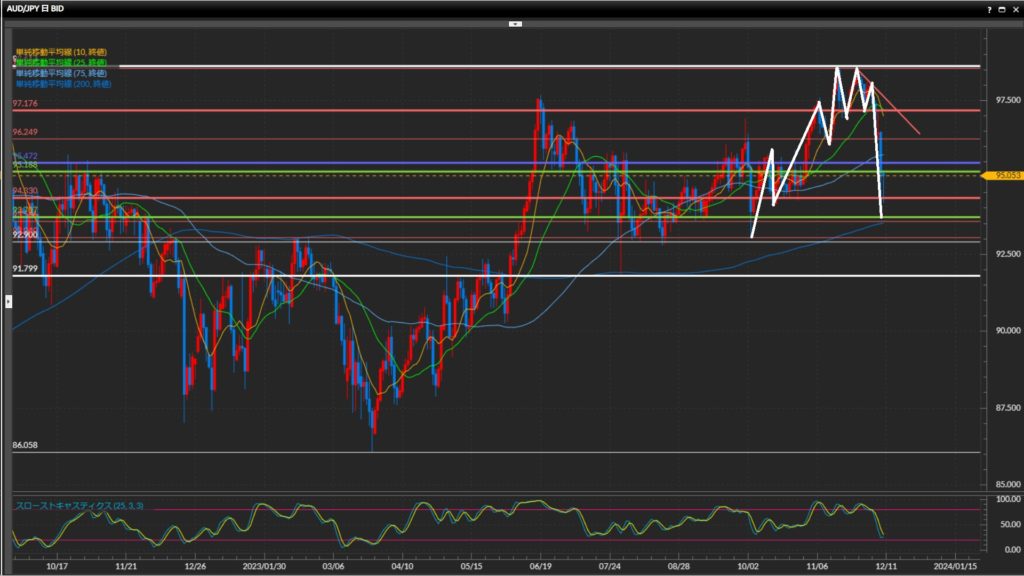Expand the top toolbar dropdown arrow
The image size is (1024, 576).
pyautogui.click(x=515, y=22)
